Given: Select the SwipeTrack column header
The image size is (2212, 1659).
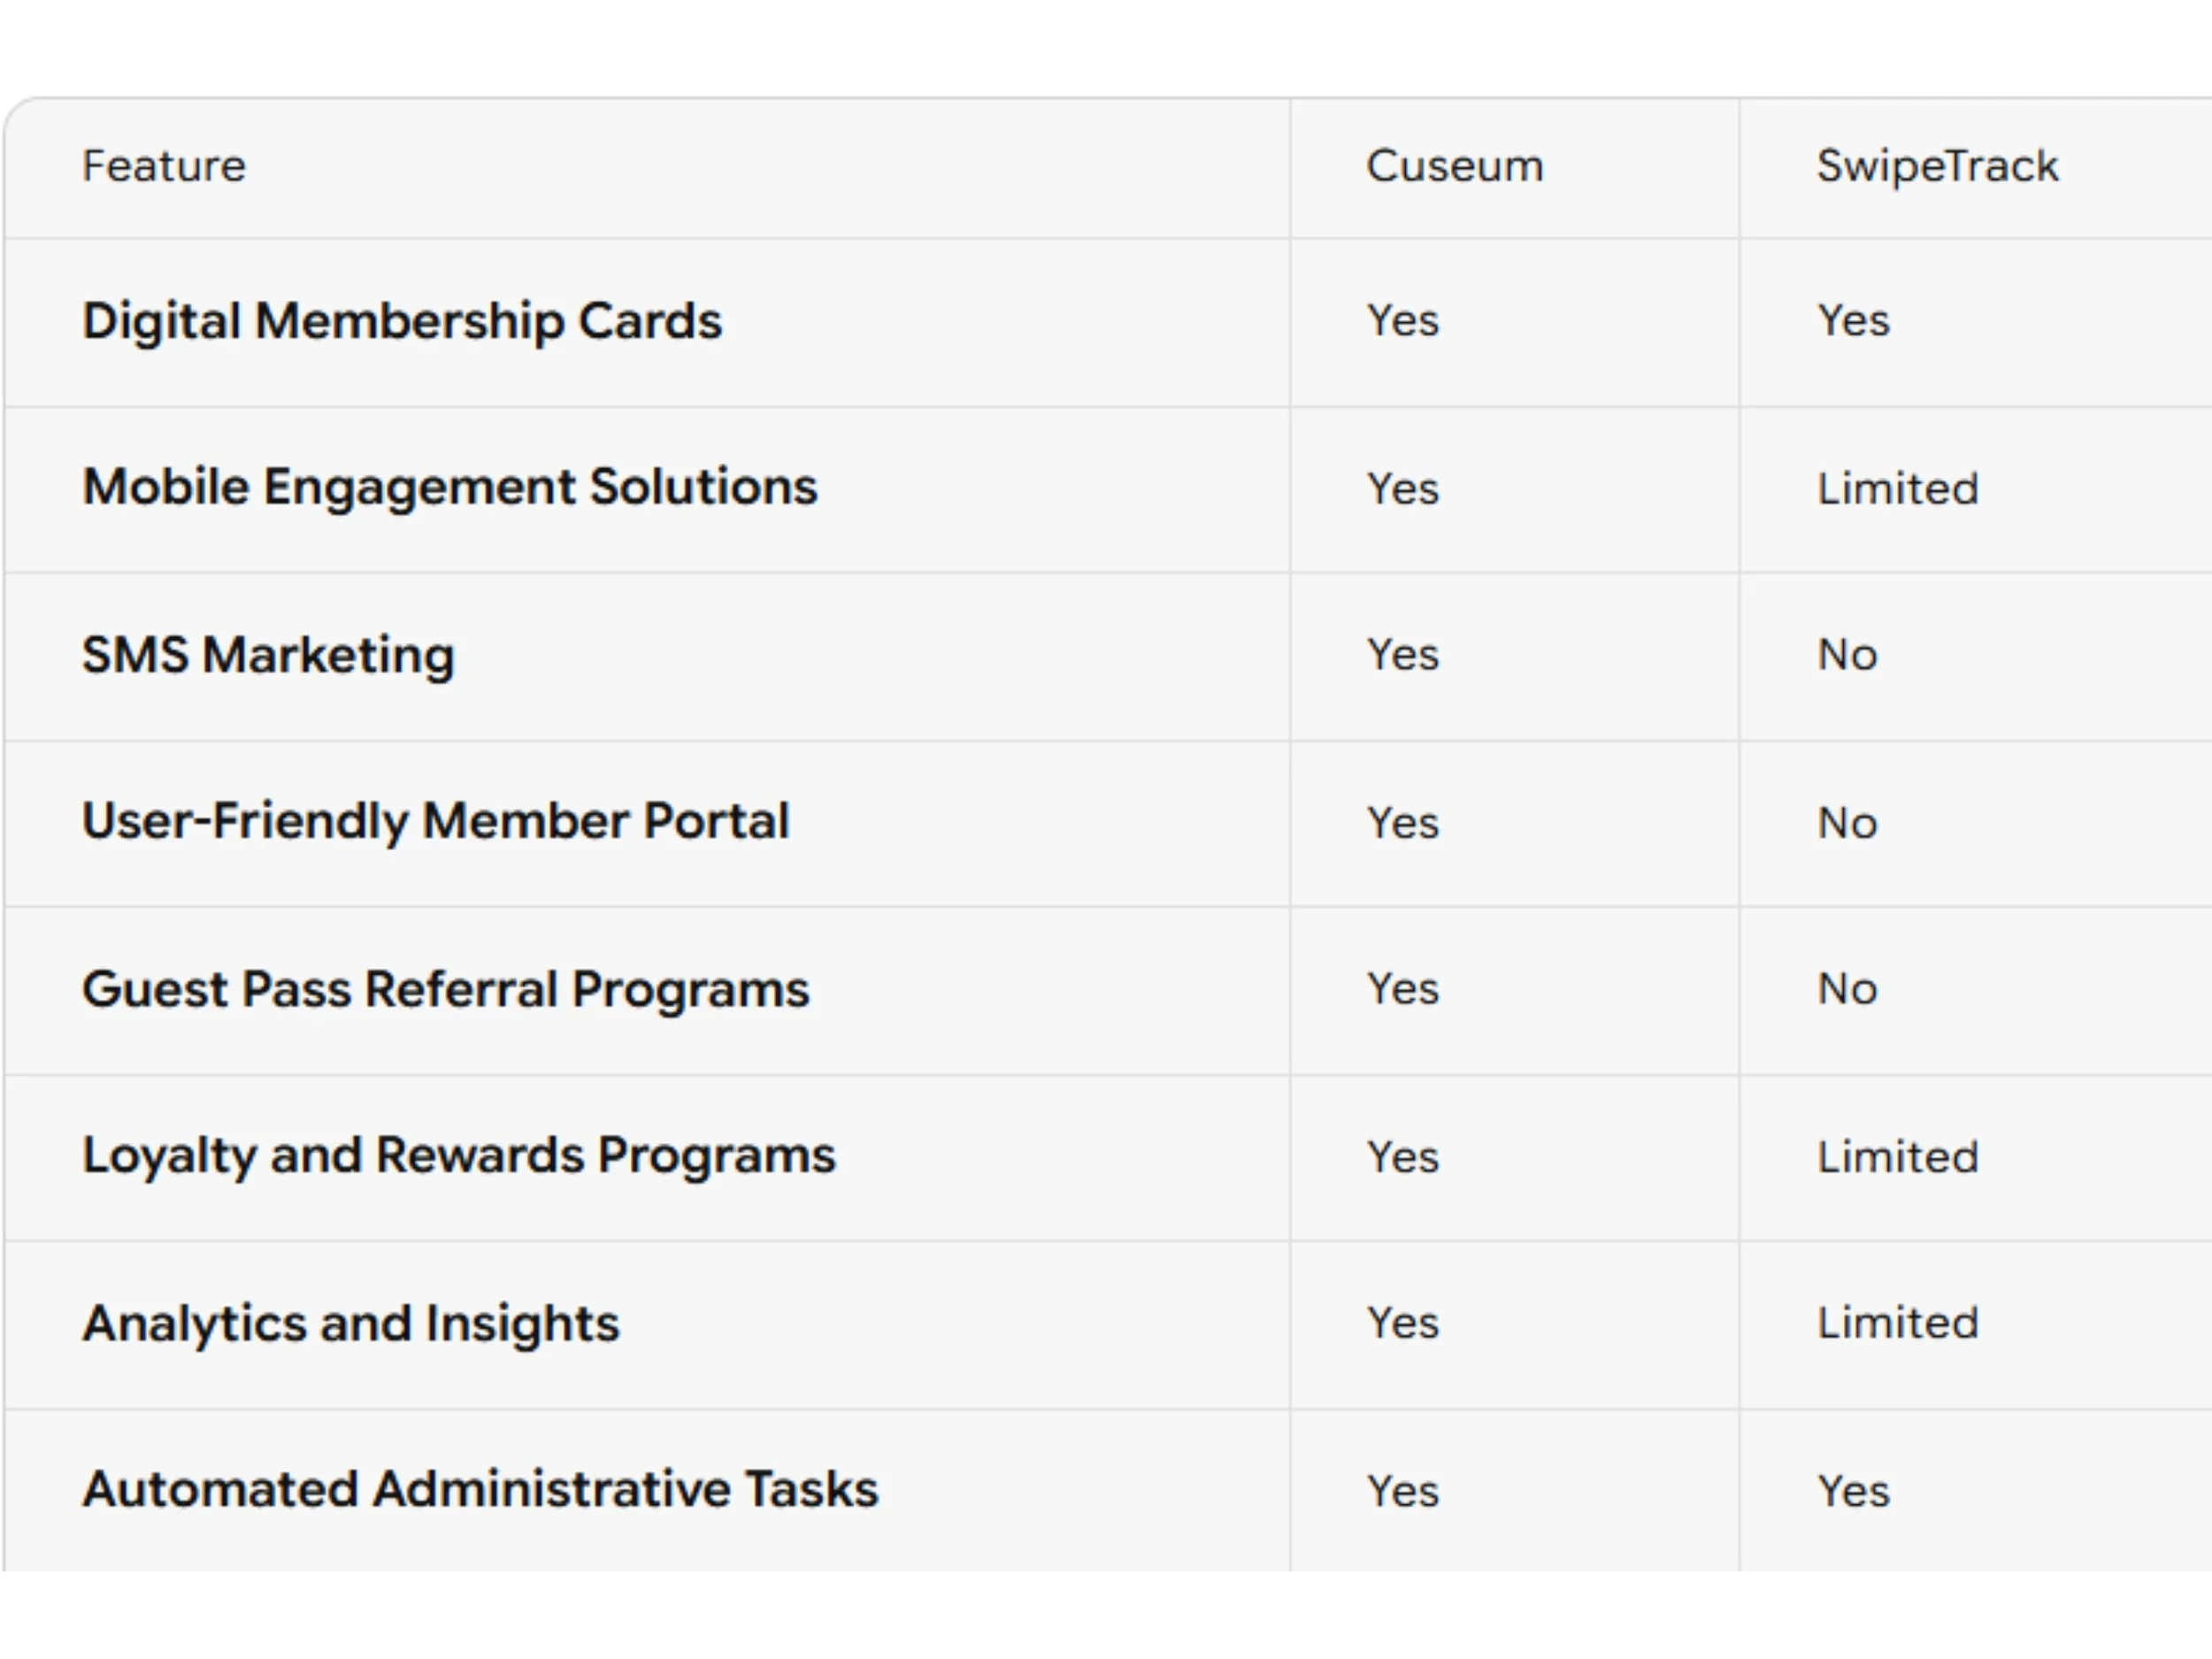Looking at the screenshot, I should tap(1937, 166).
